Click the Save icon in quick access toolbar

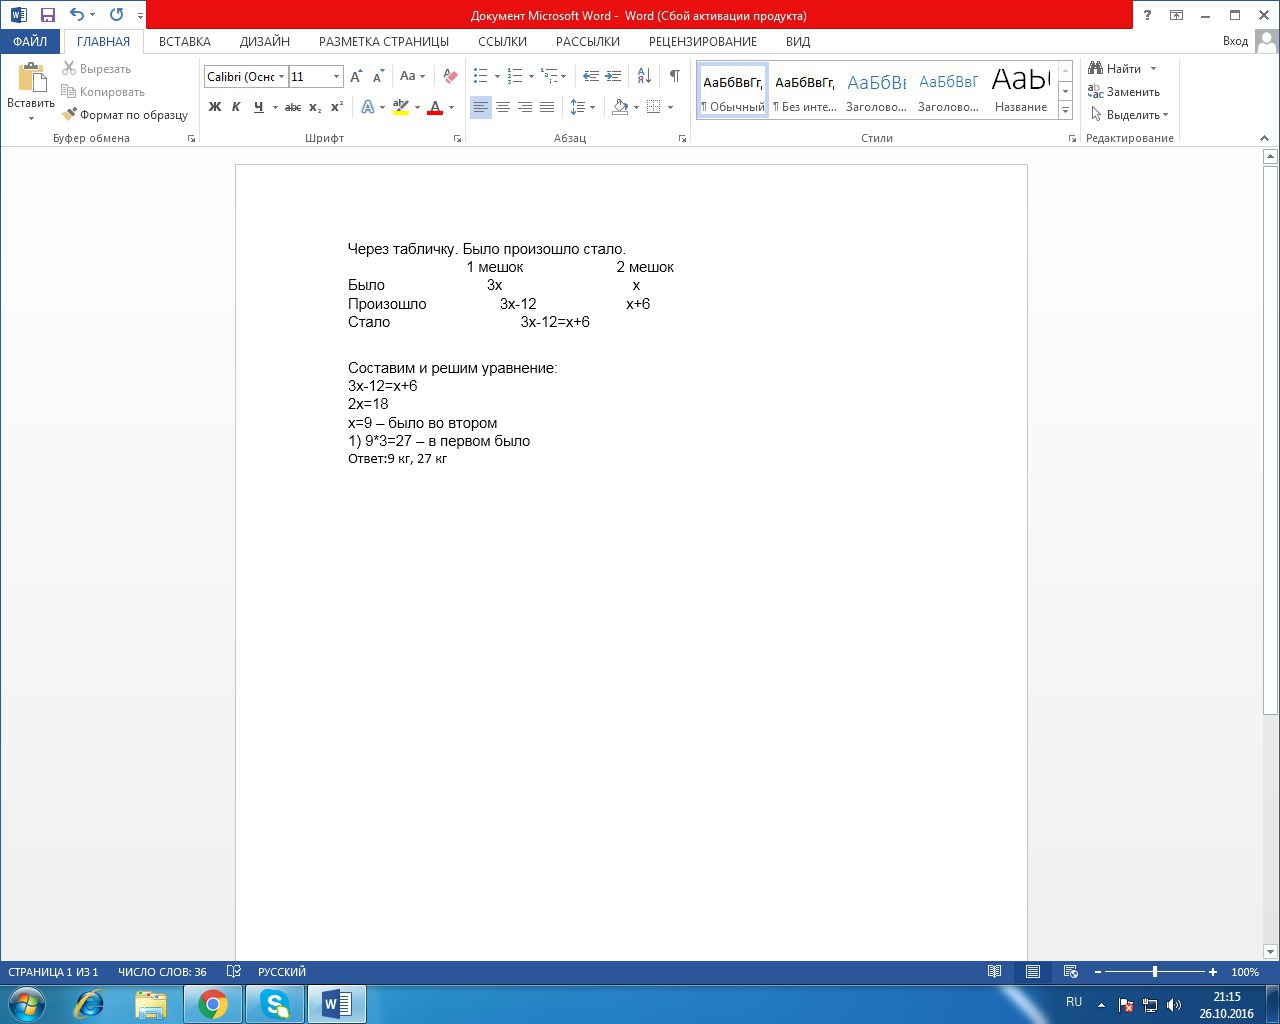[47, 15]
